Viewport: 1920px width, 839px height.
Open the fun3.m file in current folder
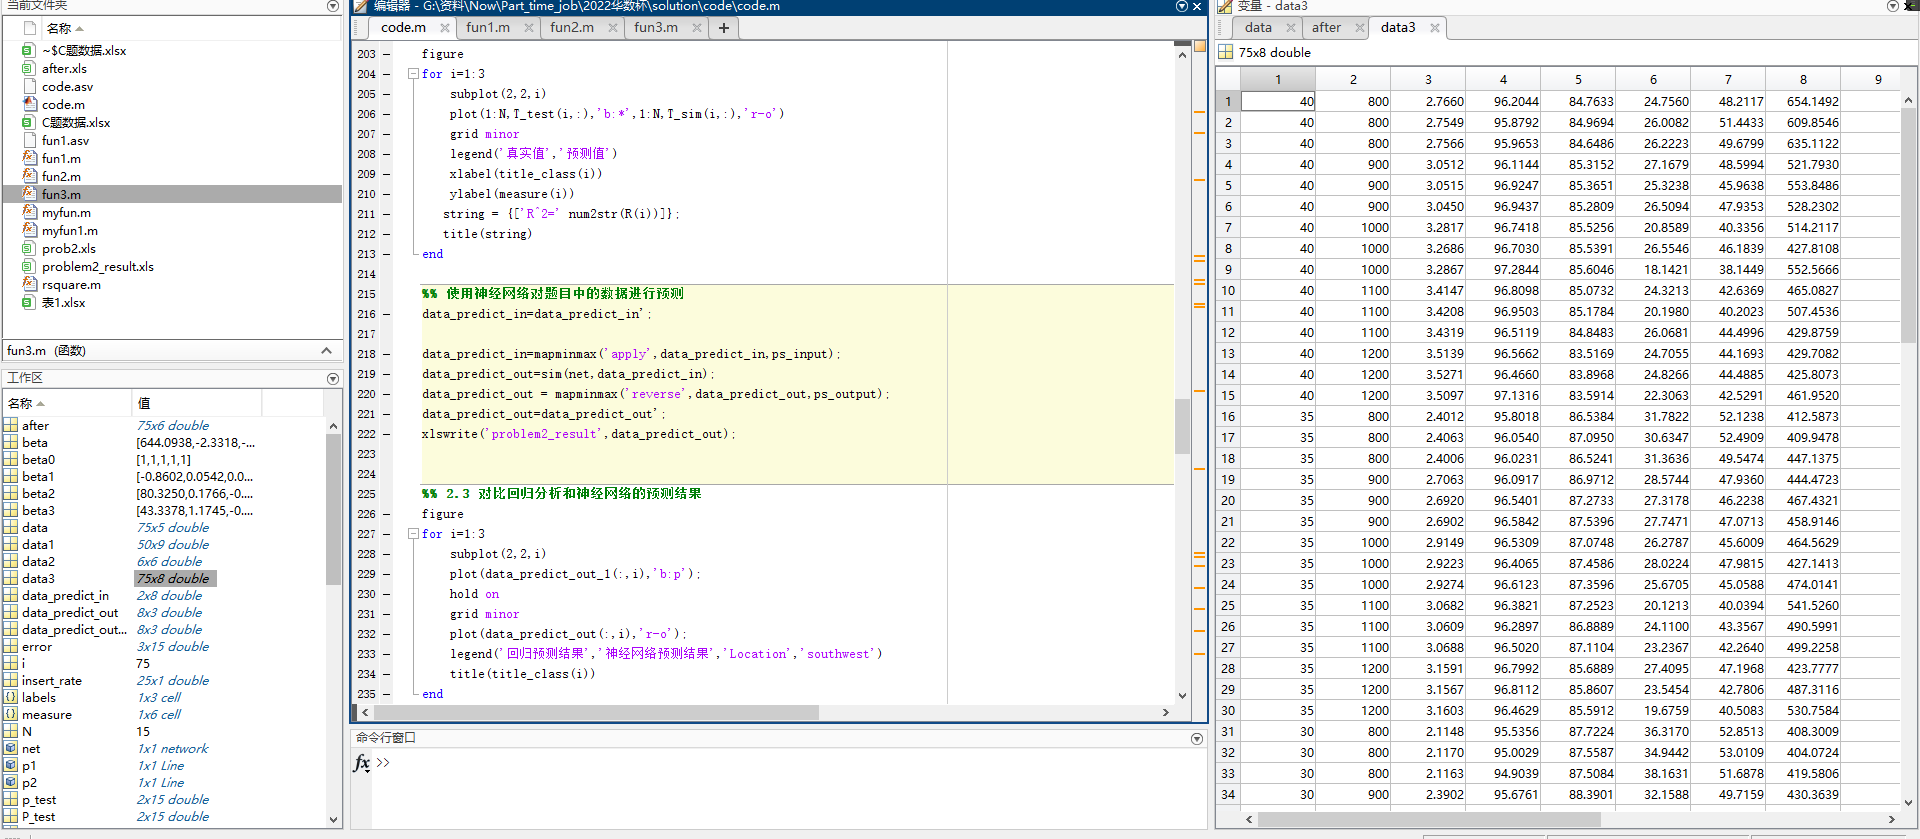pos(60,194)
